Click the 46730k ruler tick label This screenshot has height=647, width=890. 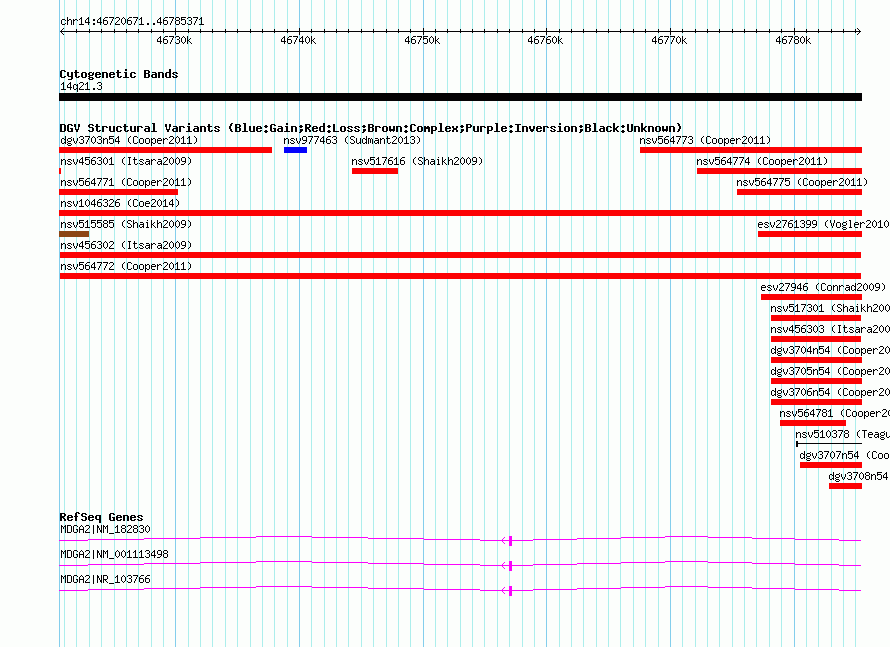coord(174,40)
